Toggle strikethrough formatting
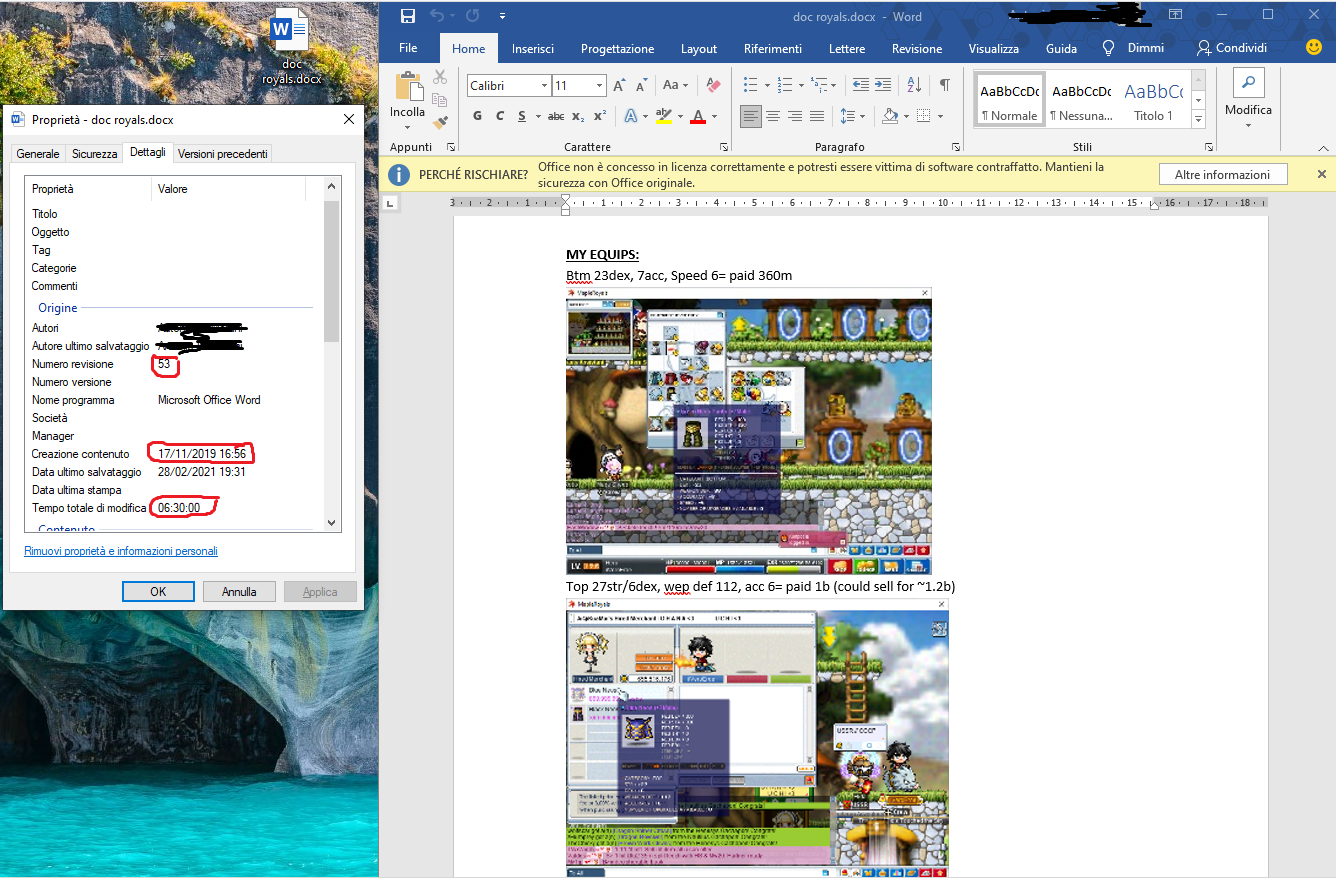 pyautogui.click(x=556, y=116)
